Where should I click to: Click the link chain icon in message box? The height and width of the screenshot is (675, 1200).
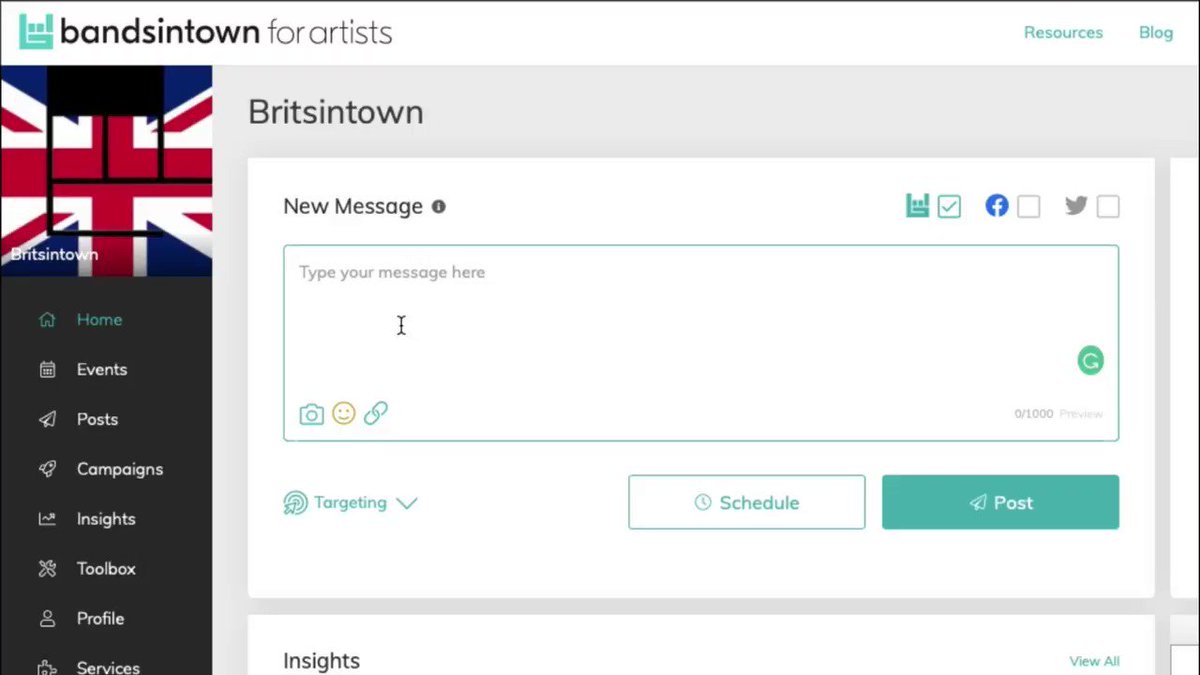375,413
